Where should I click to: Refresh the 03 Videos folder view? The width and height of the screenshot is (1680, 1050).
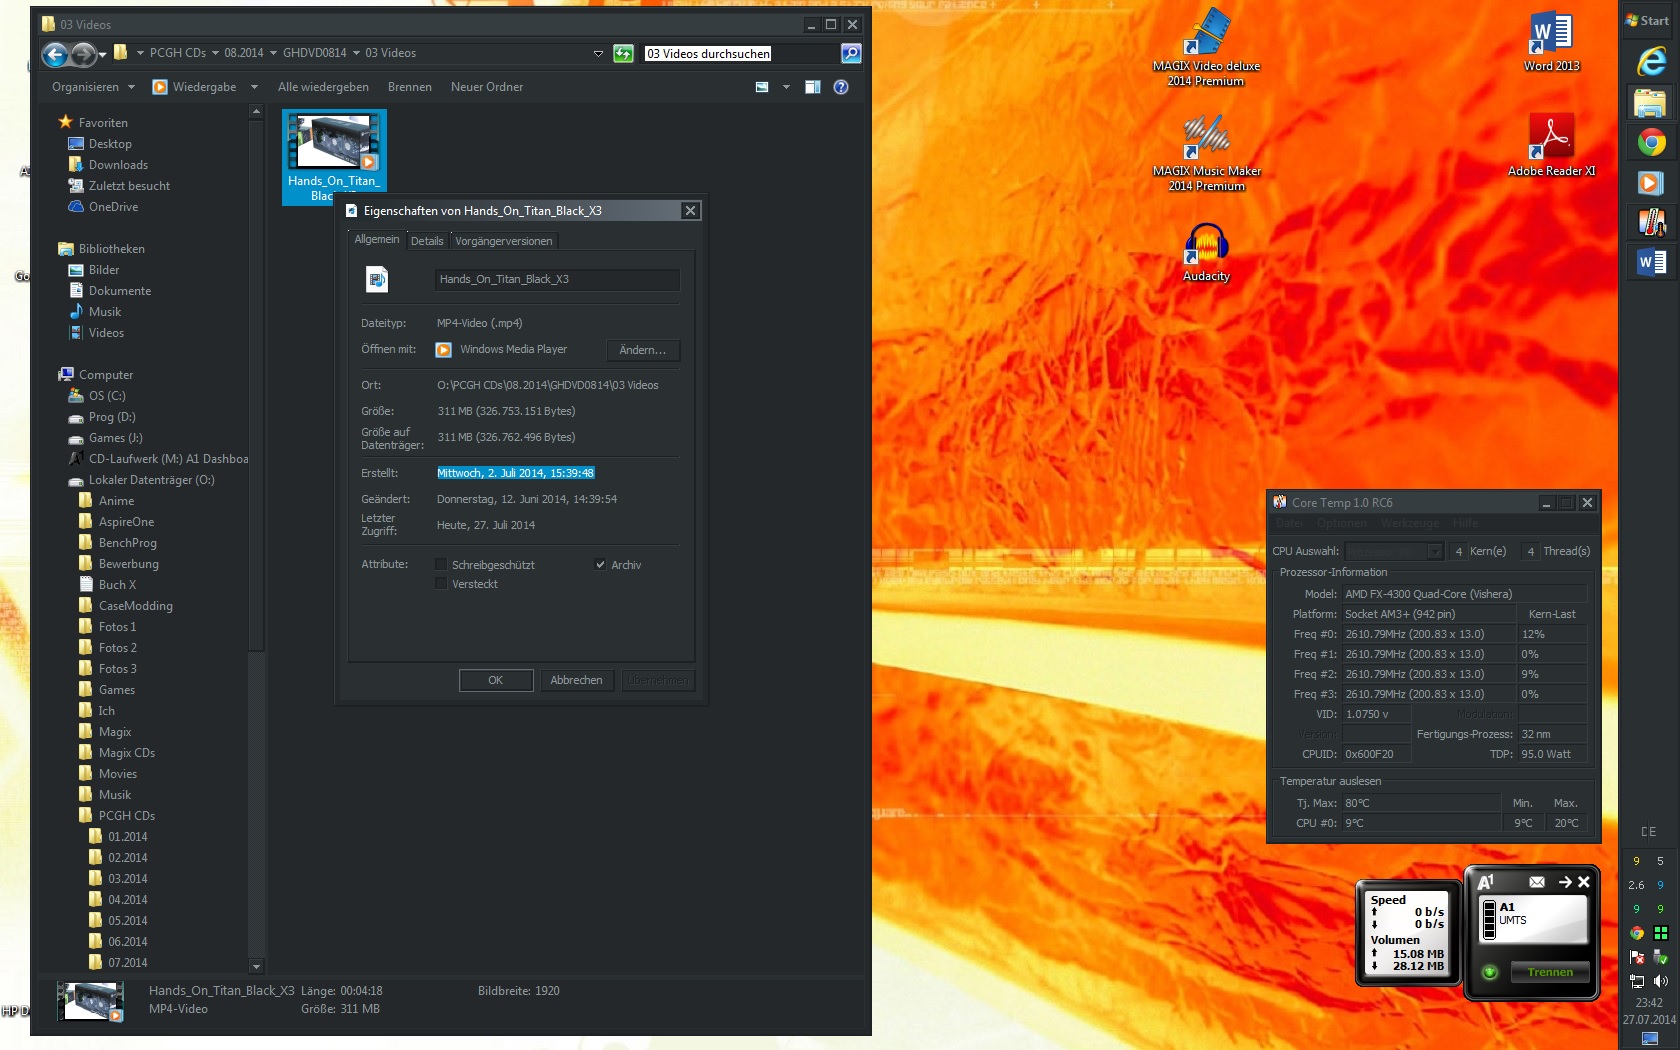tap(623, 54)
